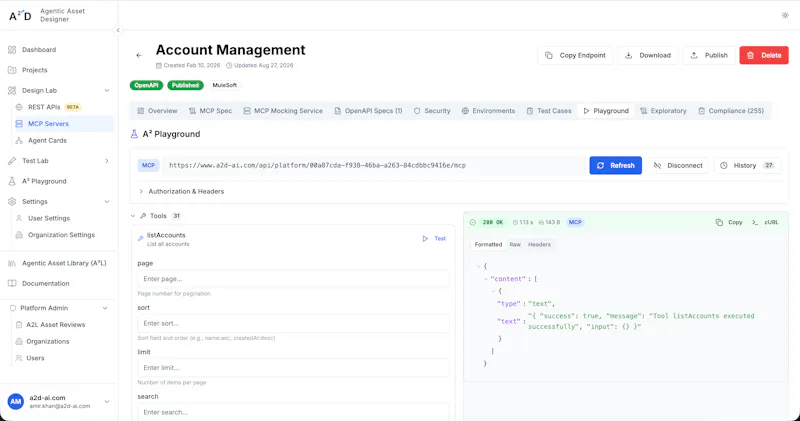Switch to the MCP Mocking Service tab
This screenshot has width=800, height=421.
point(283,111)
